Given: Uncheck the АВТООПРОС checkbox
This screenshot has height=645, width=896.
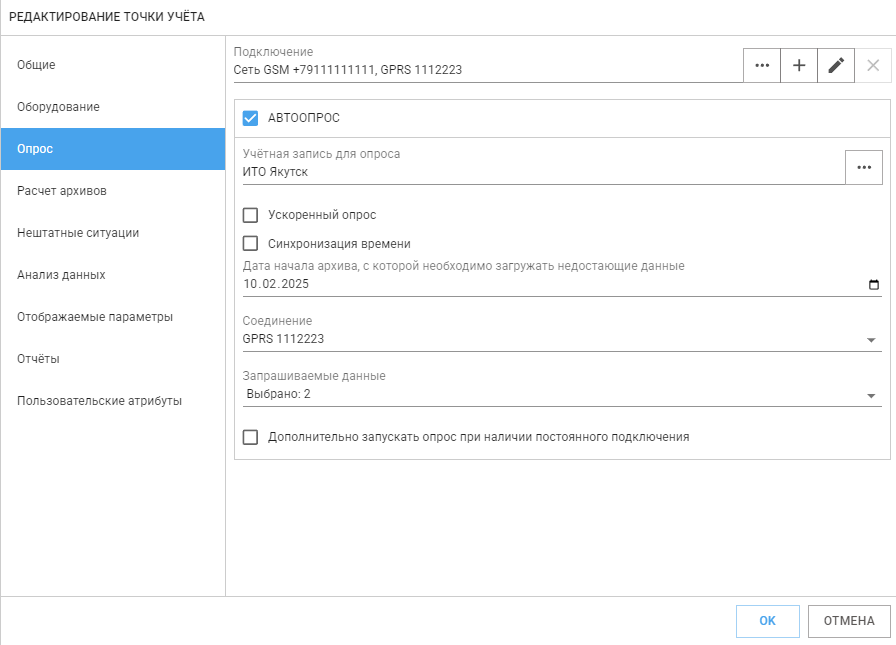Looking at the screenshot, I should tap(250, 118).
